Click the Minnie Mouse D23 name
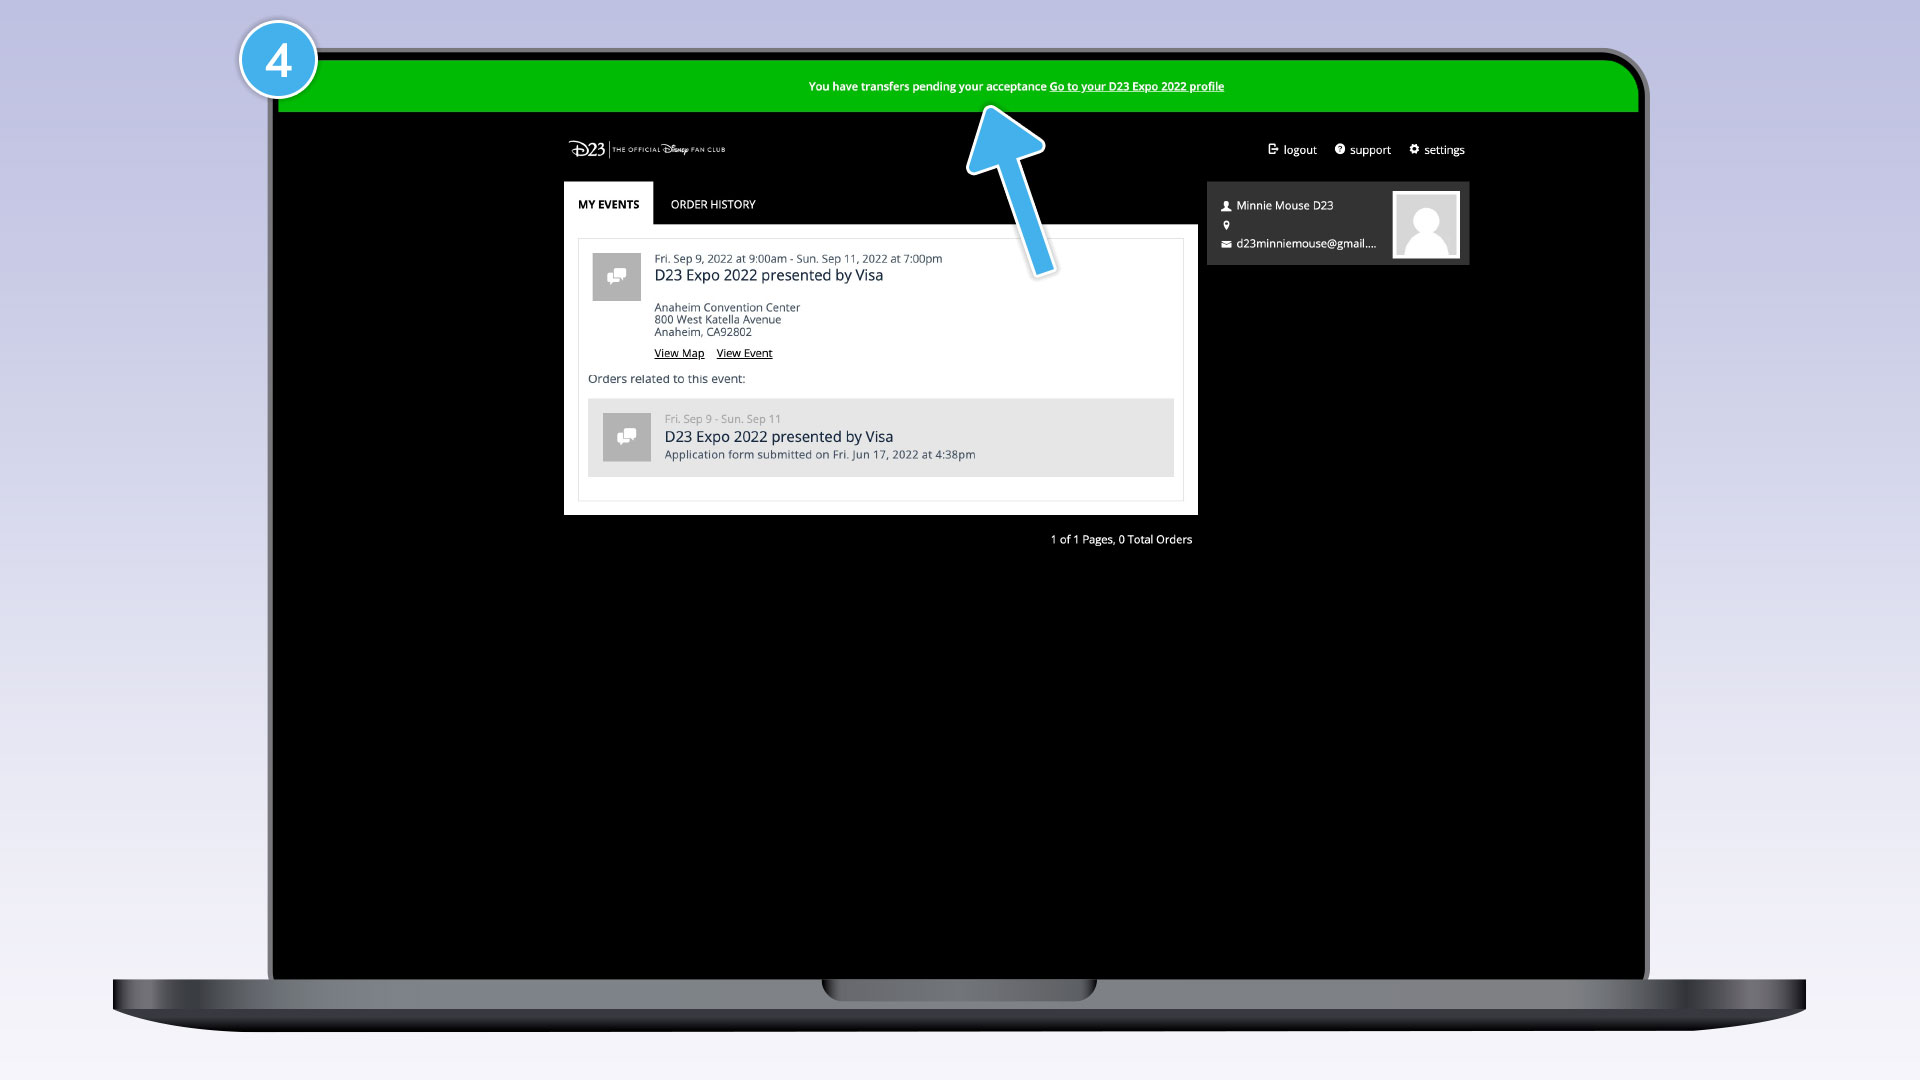This screenshot has width=1920, height=1080. [1284, 206]
